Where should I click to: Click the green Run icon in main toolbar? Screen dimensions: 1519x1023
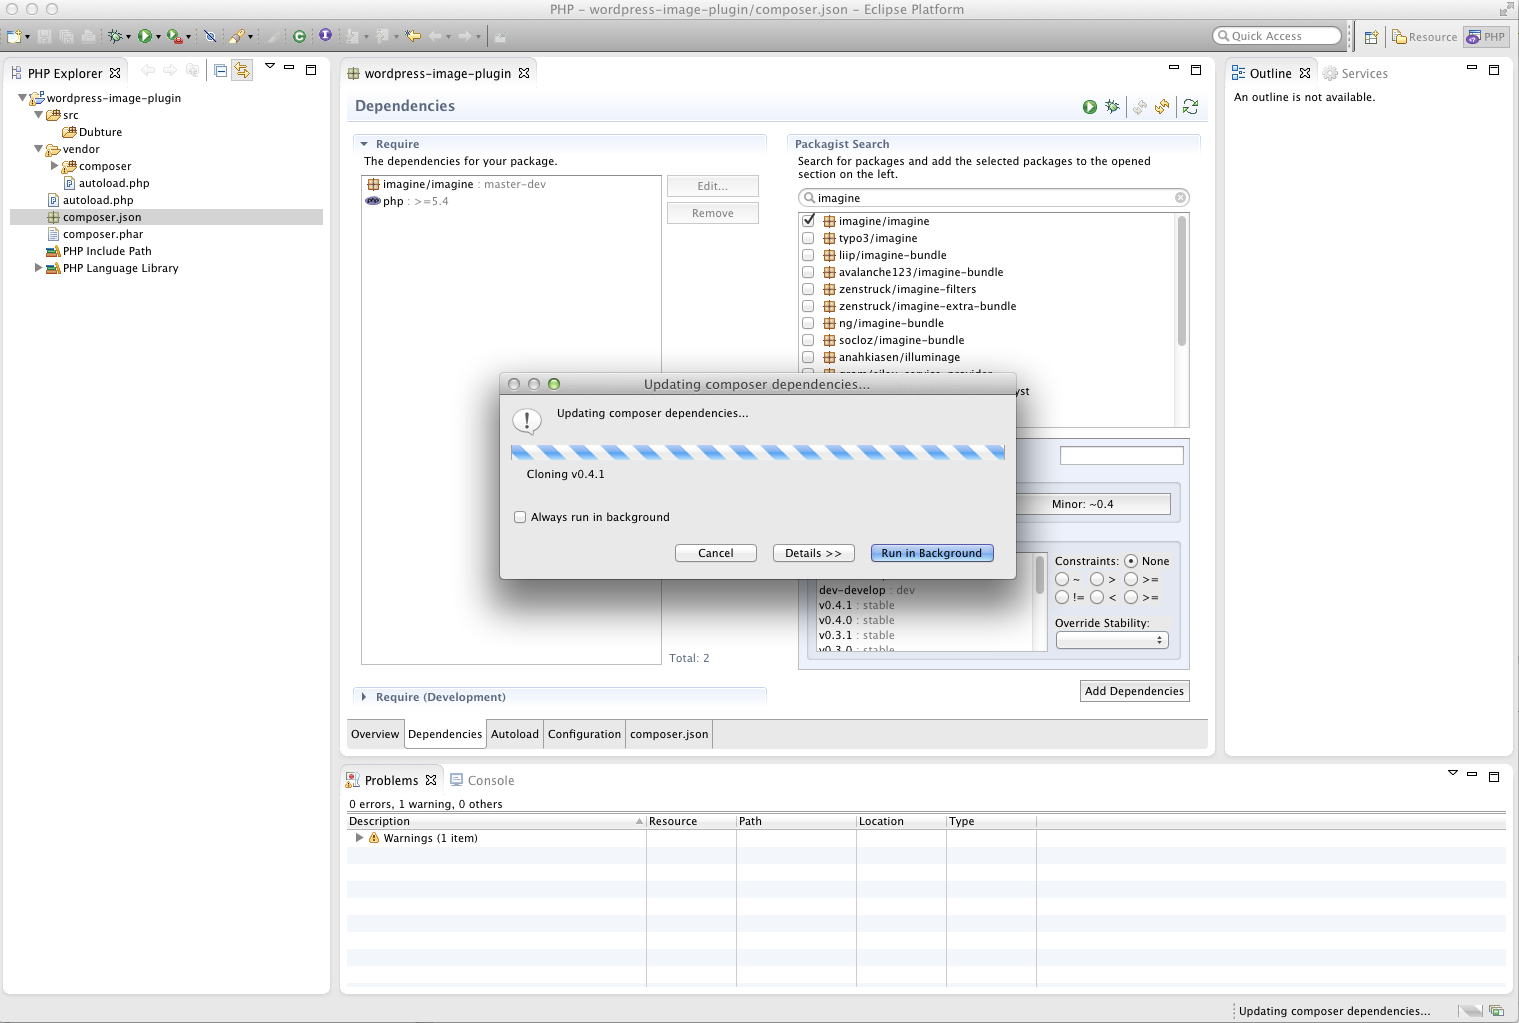coord(145,36)
